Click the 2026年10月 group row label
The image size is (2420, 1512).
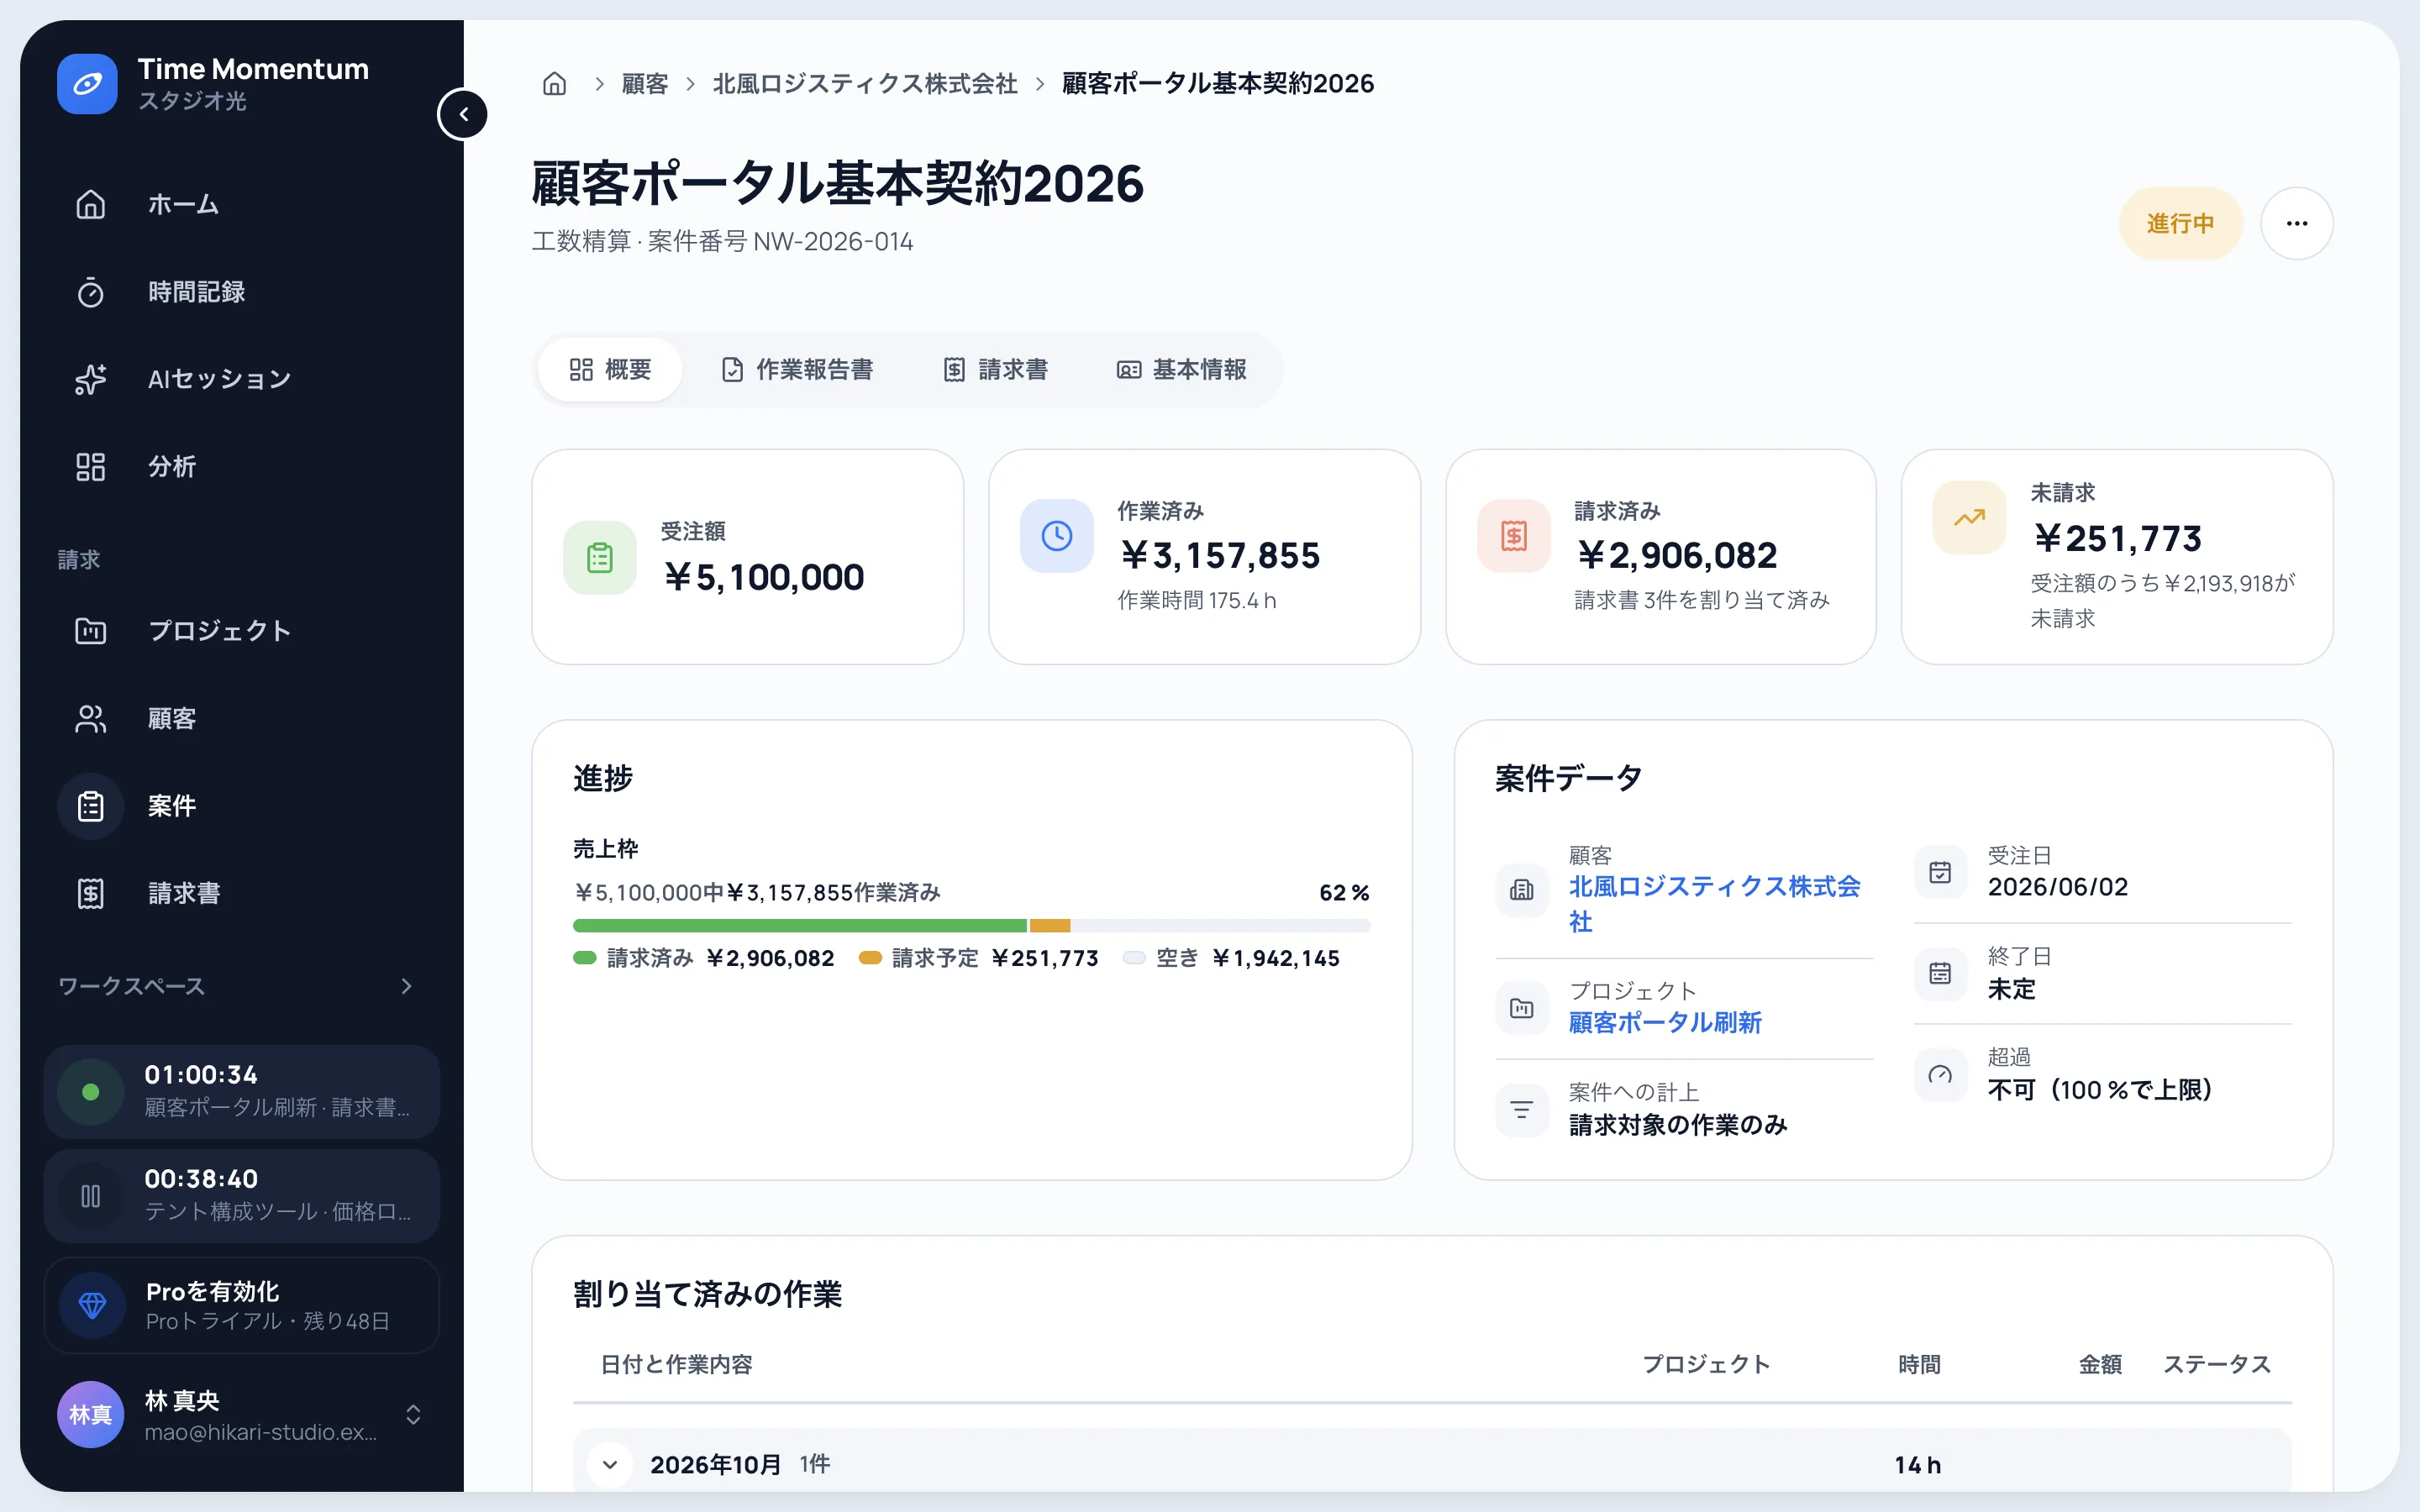pyautogui.click(x=716, y=1465)
